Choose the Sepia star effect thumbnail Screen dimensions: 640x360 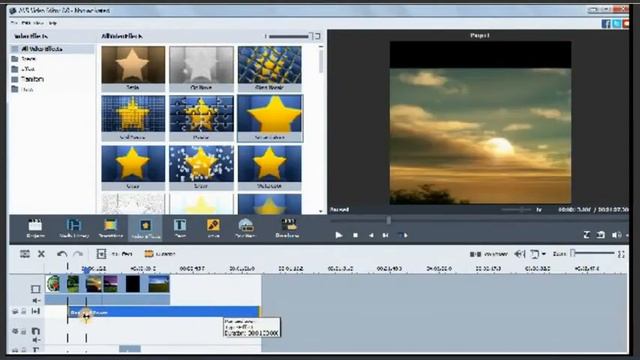pyautogui.click(x=133, y=69)
